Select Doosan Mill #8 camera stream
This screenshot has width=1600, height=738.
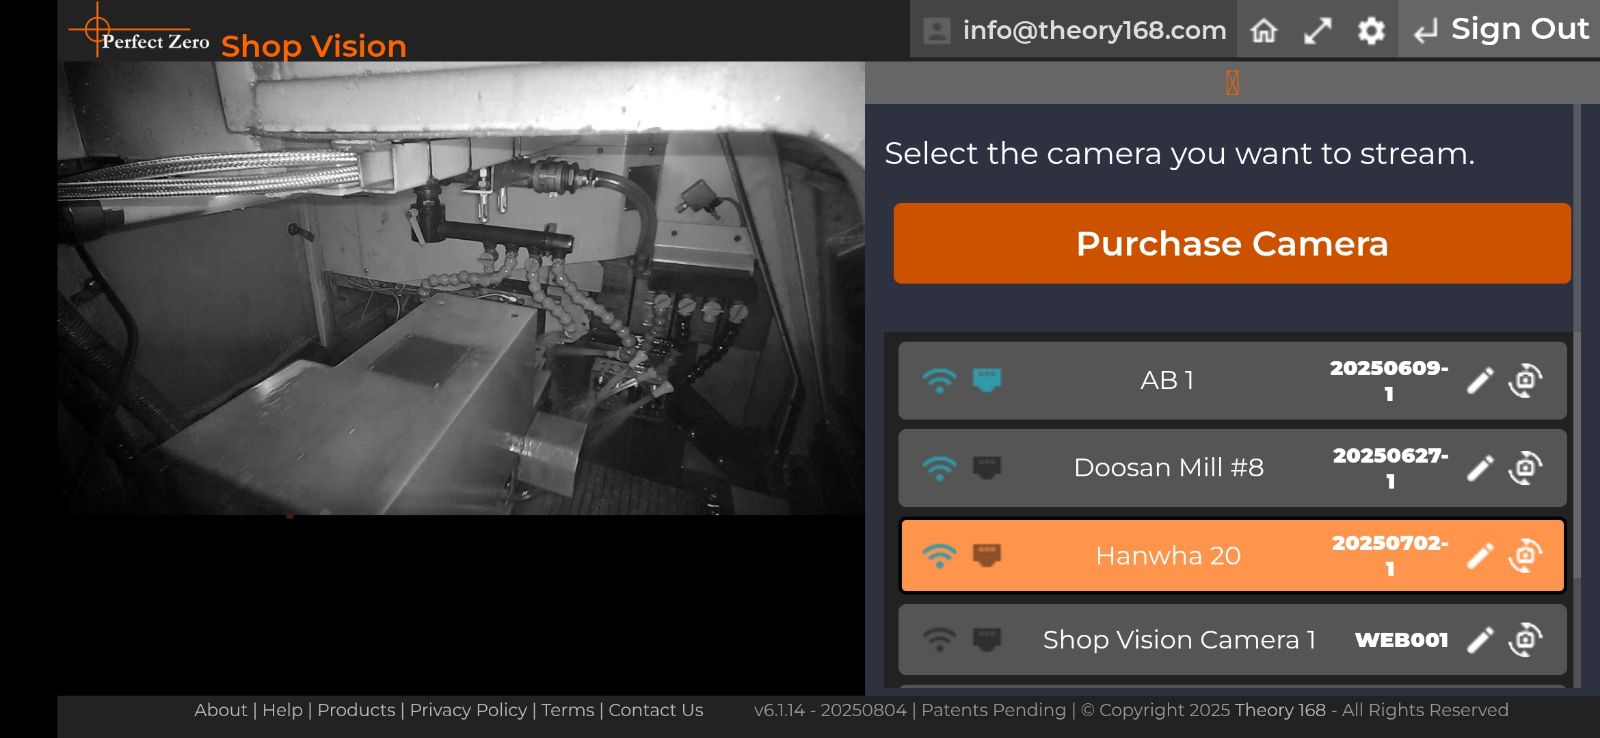(x=1168, y=468)
